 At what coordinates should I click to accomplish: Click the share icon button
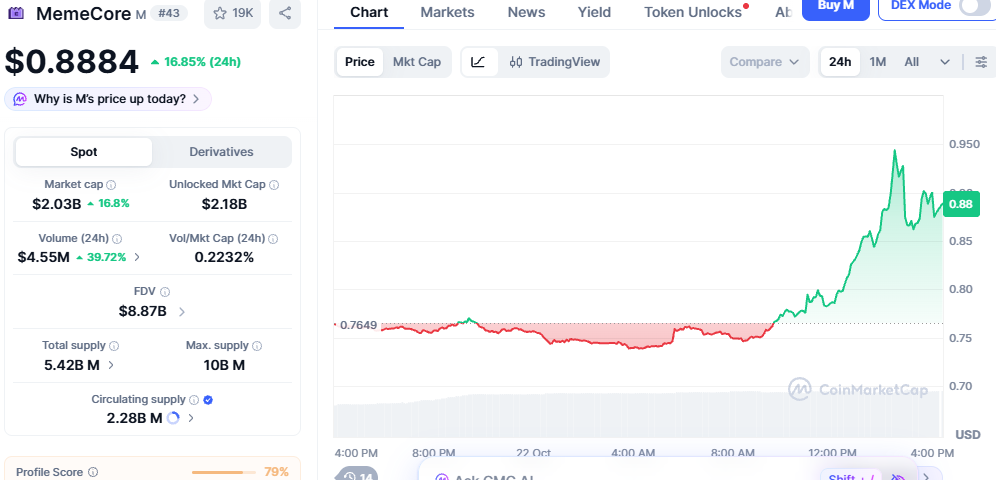click(285, 13)
